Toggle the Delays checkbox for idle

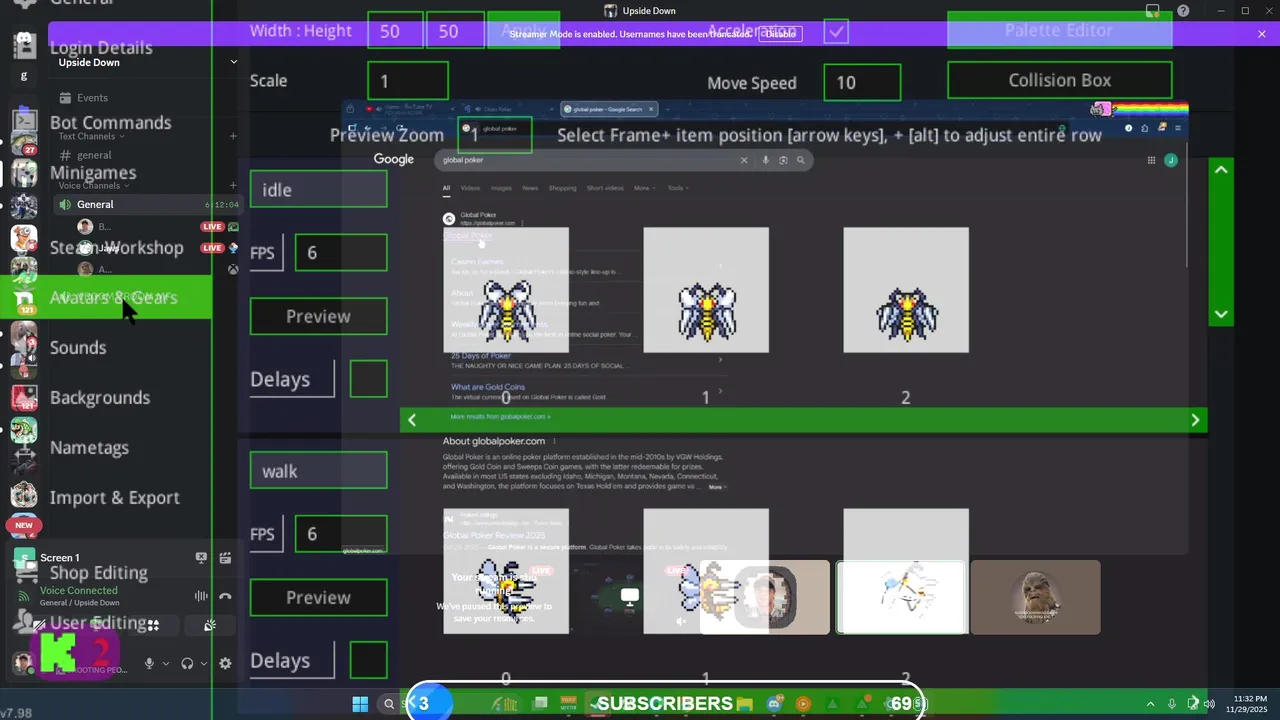(x=368, y=379)
